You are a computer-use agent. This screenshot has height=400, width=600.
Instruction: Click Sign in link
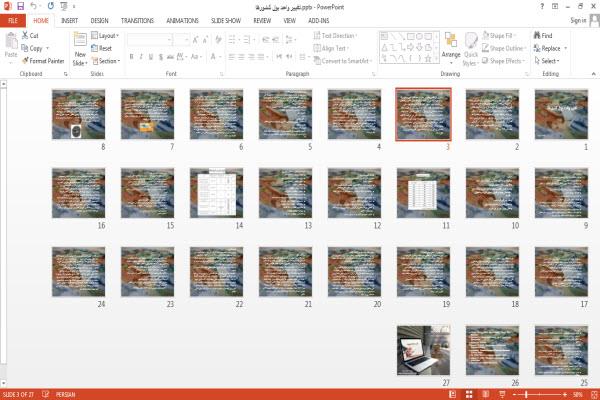pyautogui.click(x=578, y=20)
